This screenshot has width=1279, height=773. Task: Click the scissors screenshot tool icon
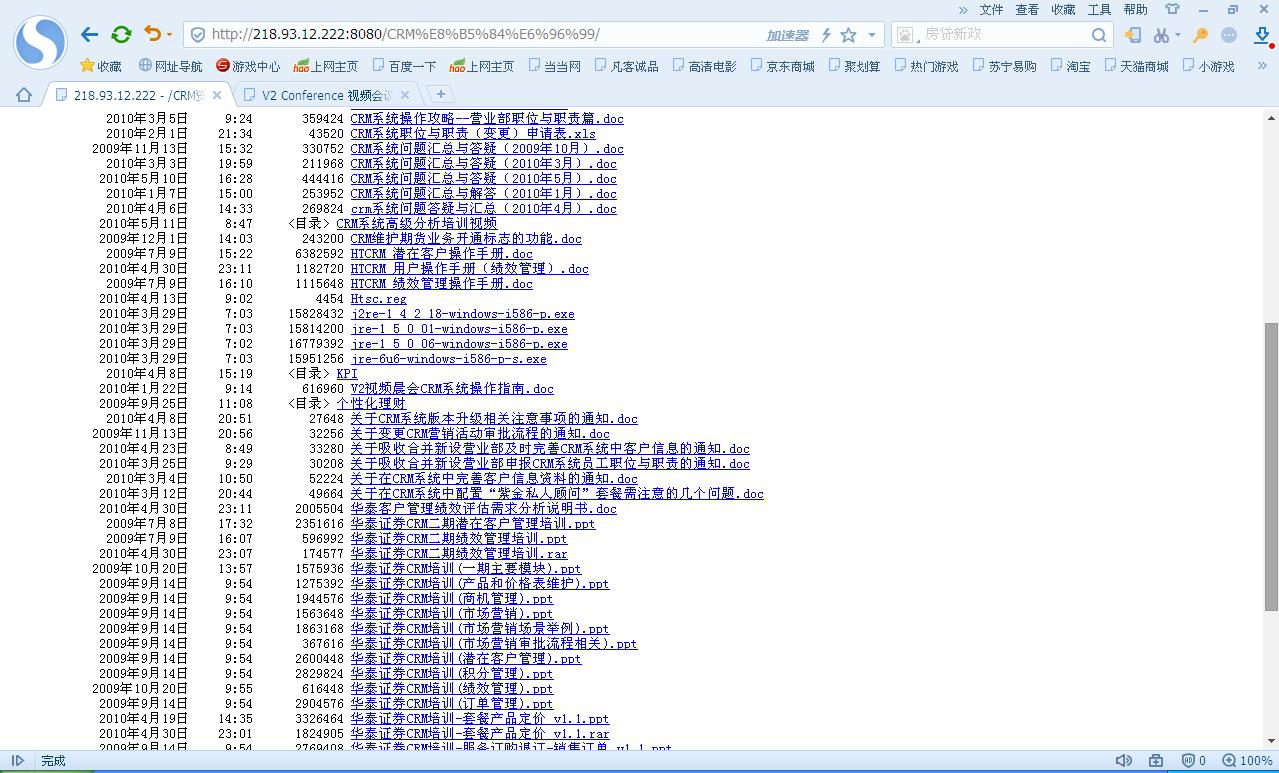[x=1160, y=35]
